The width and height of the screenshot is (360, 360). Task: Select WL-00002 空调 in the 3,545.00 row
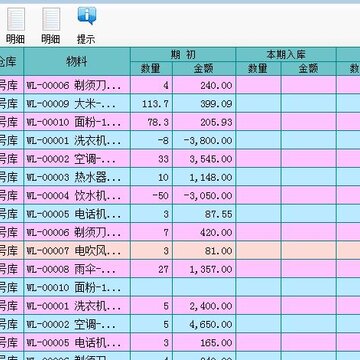77,159
